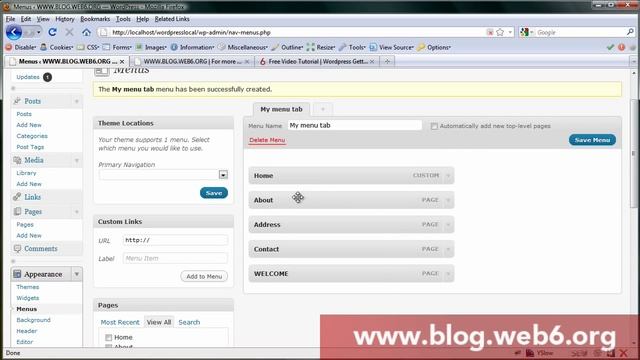
Task: Stop loading with the X icon
Action: click(69, 32)
